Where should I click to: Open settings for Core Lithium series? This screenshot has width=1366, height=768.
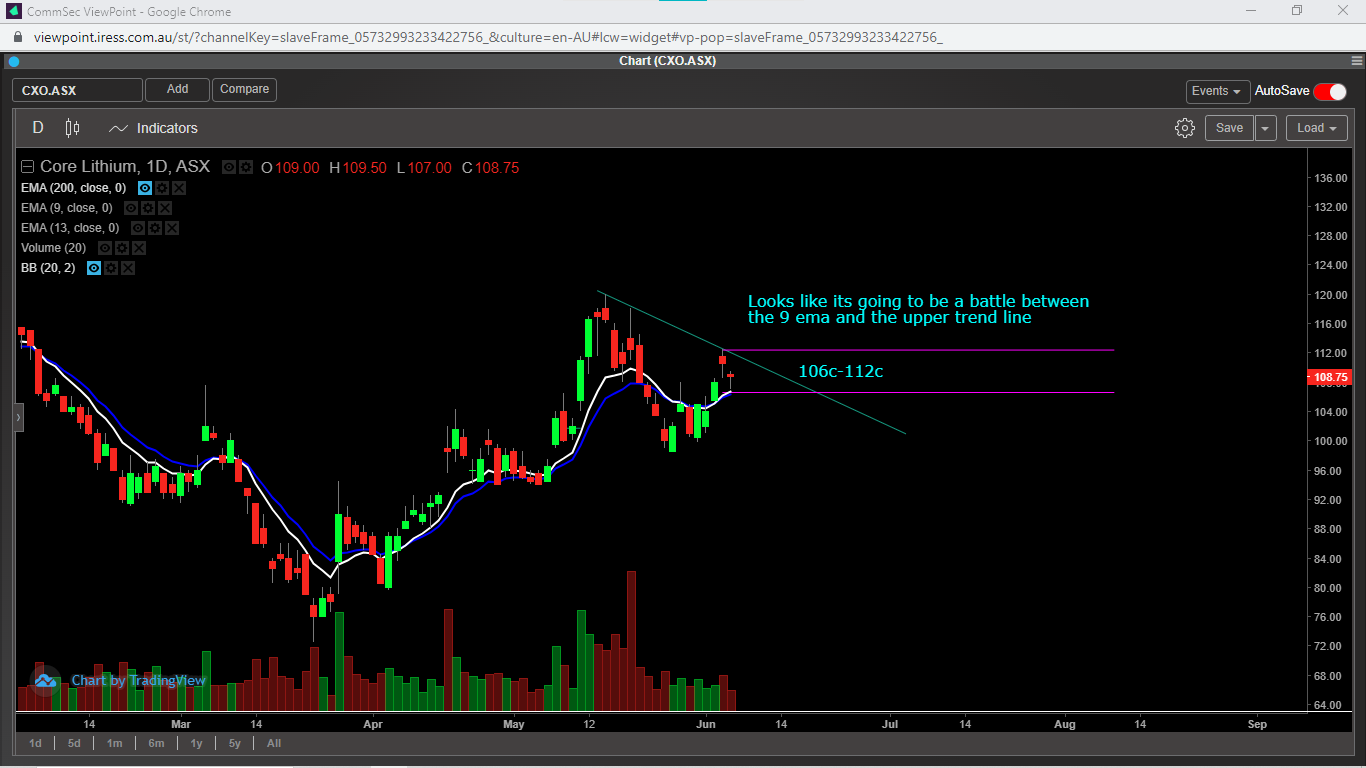point(245,168)
